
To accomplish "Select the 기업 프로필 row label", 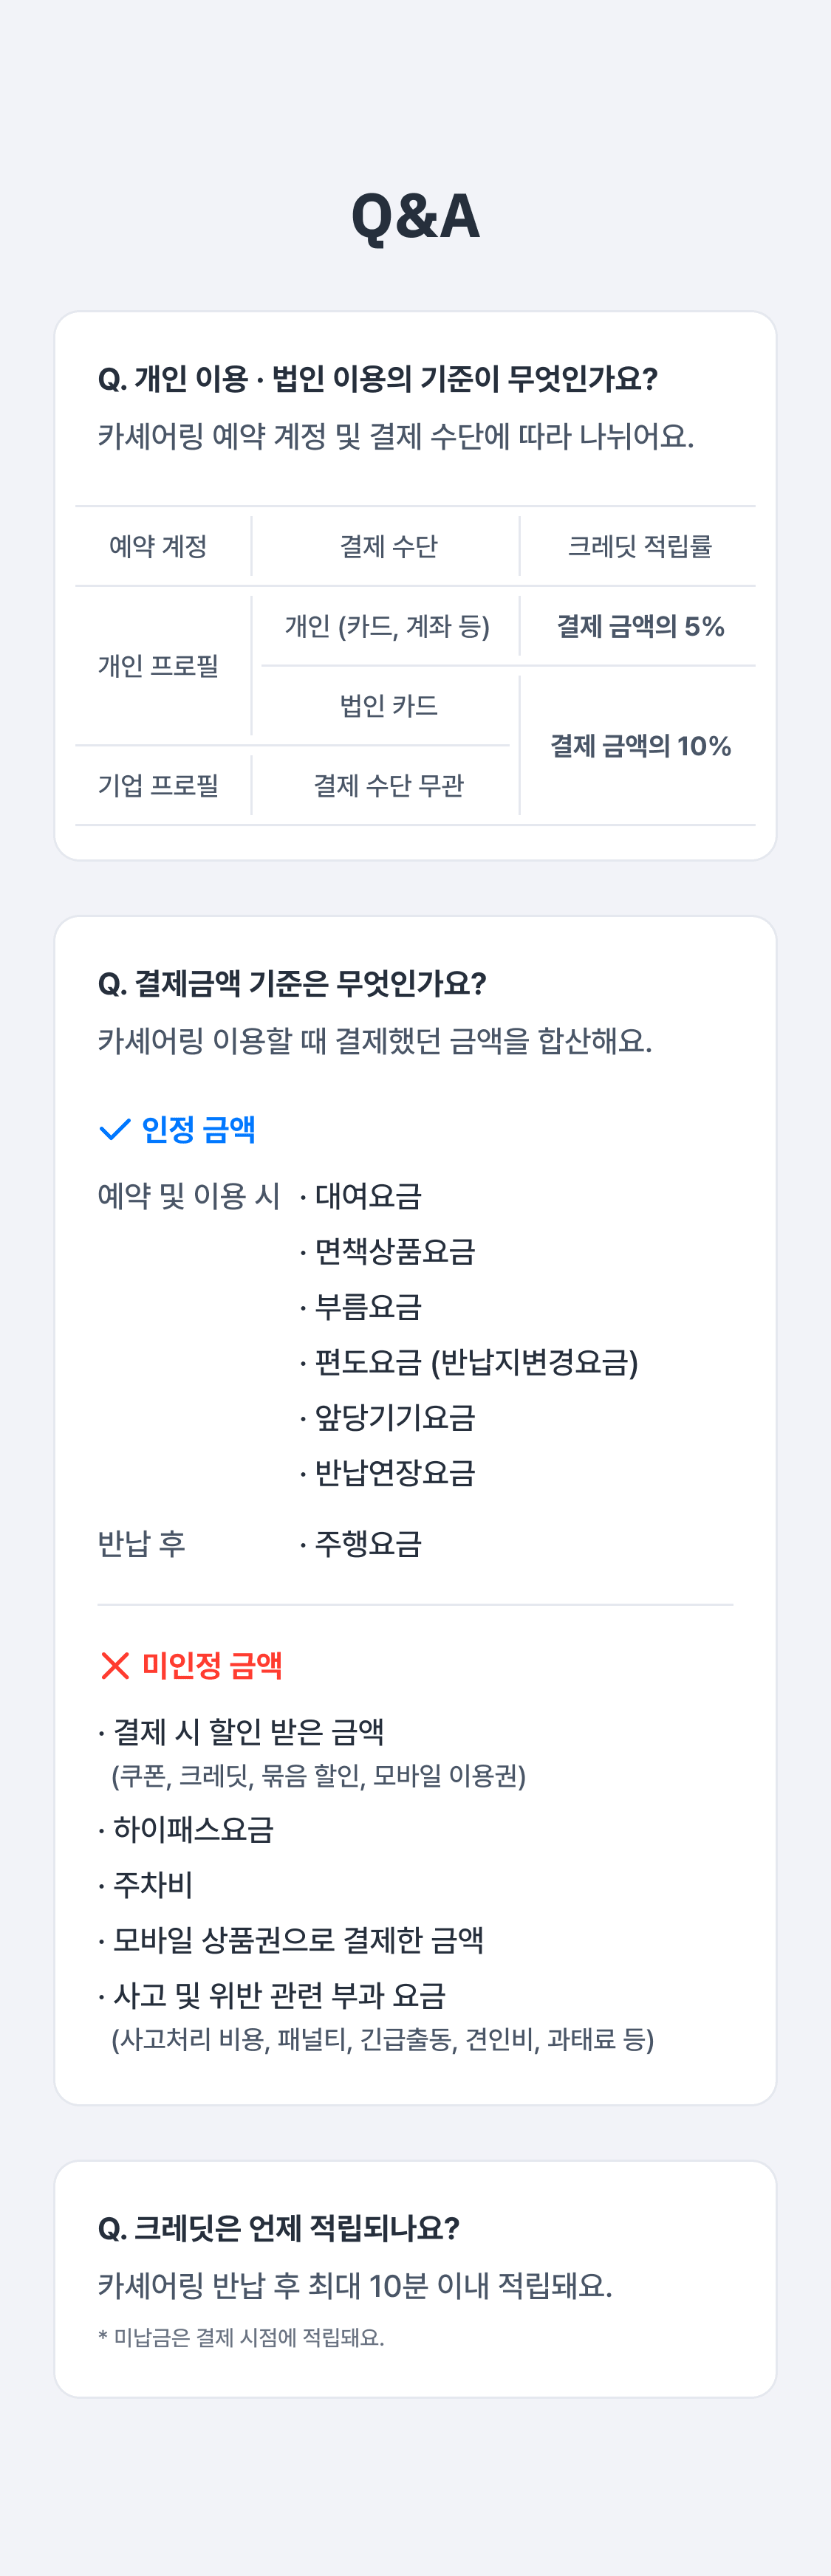I will [x=158, y=786].
